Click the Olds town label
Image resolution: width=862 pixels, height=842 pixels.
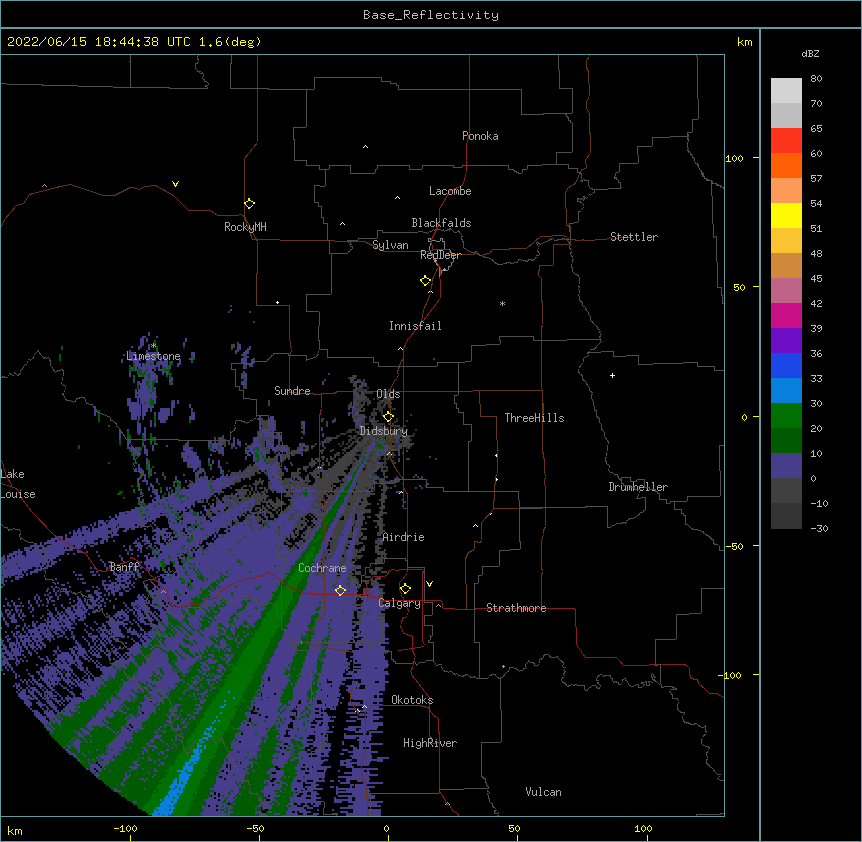(x=388, y=394)
